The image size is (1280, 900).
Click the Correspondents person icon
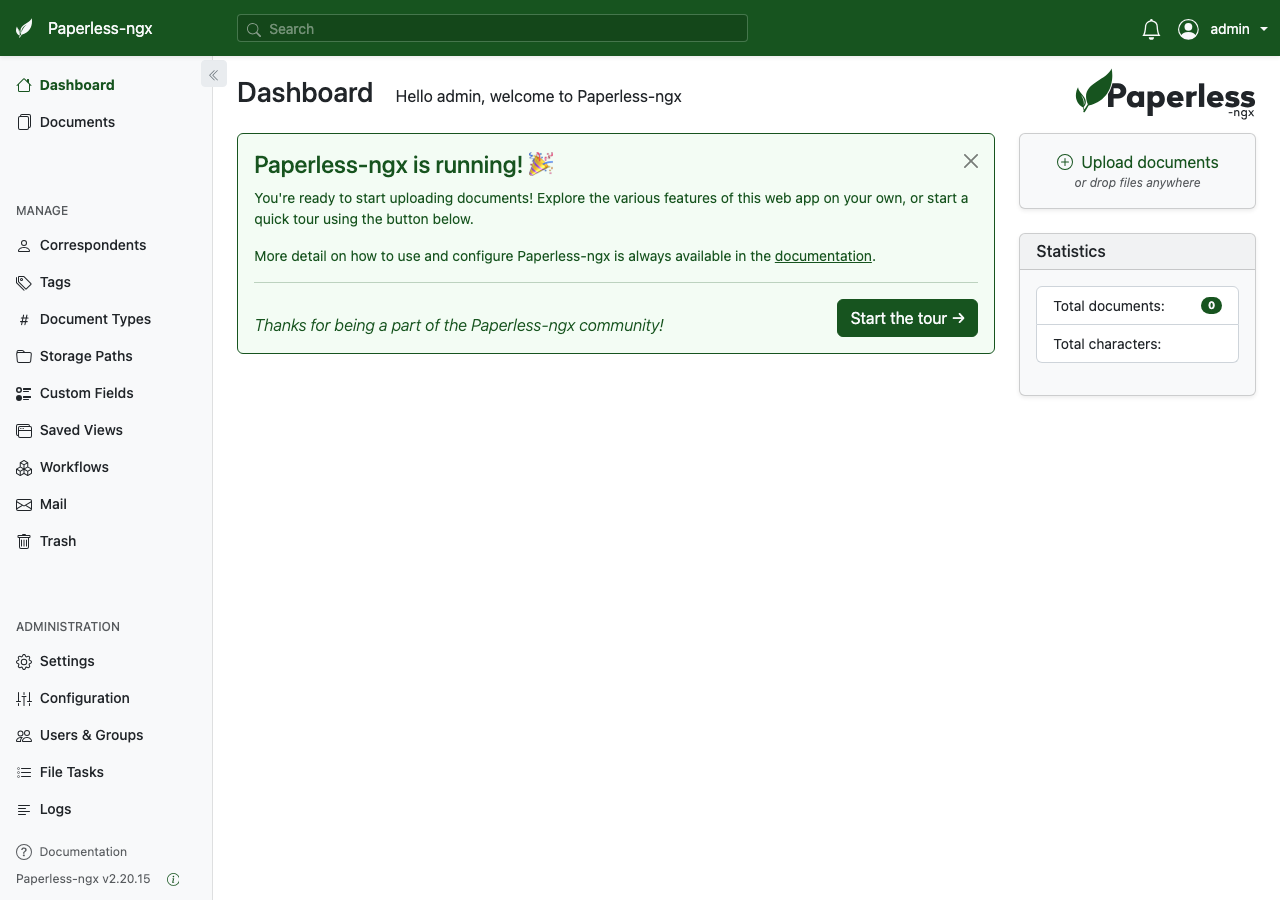pos(24,245)
